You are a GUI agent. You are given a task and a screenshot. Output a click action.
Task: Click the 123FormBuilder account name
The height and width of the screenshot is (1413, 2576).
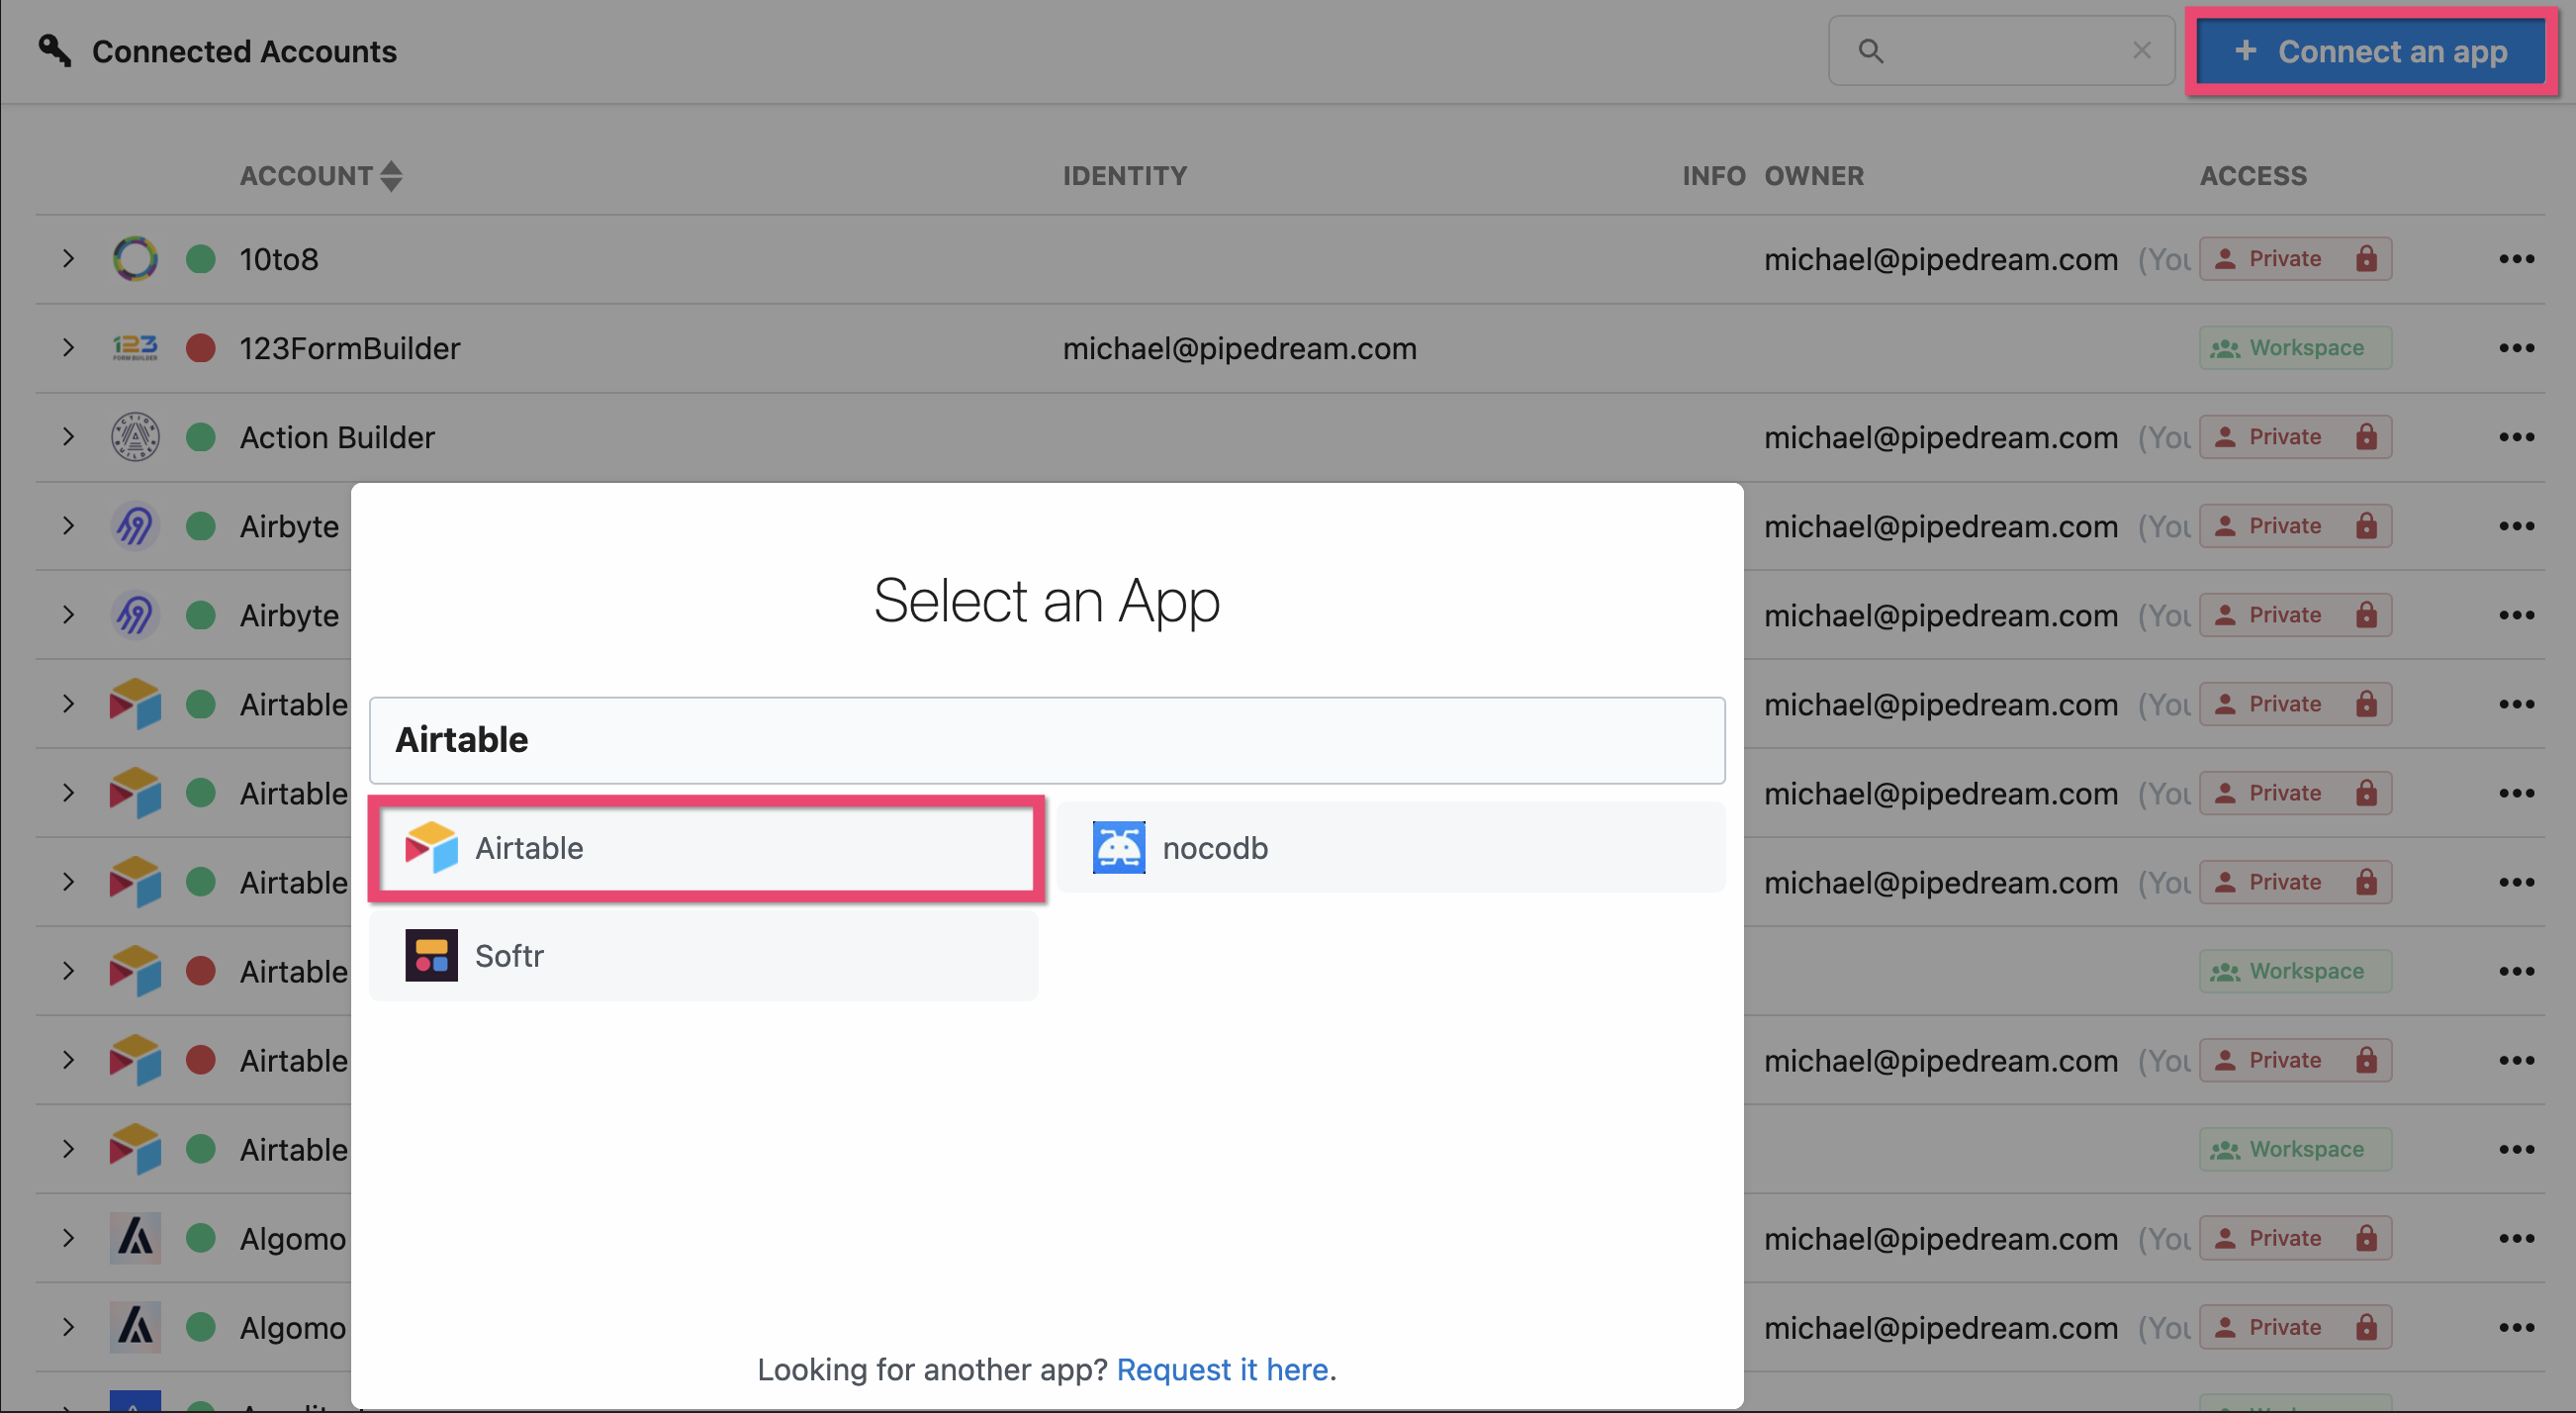[350, 348]
